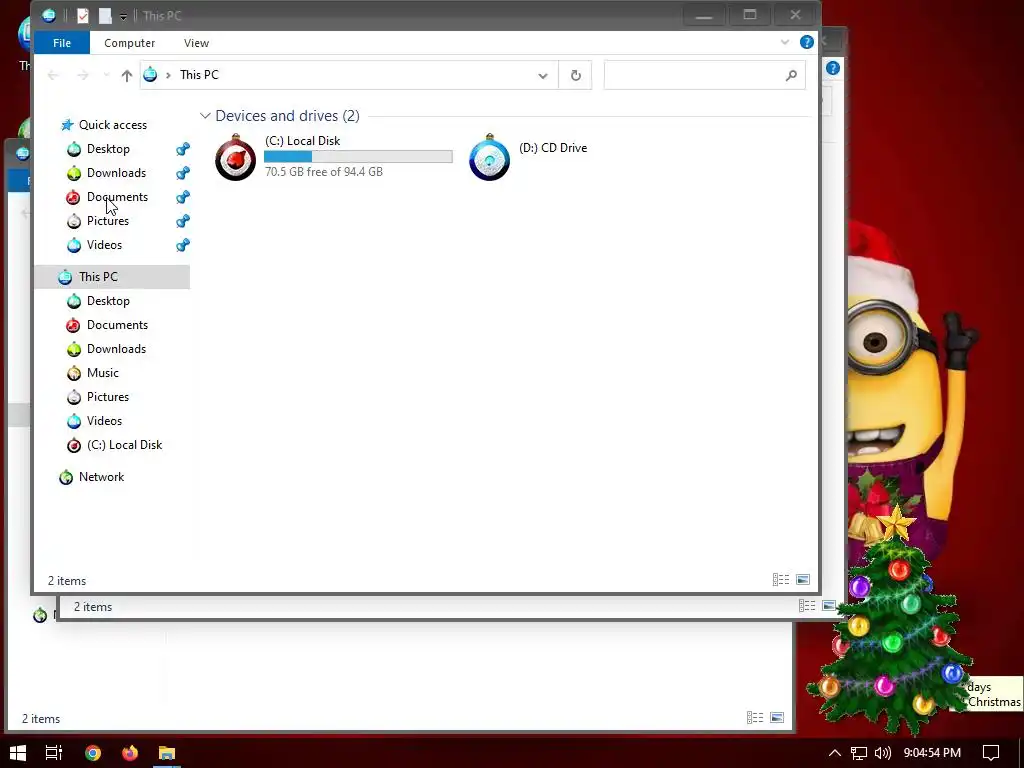Viewport: 1024px width, 768px height.
Task: Open Downloads under Quick access
Action: 116,173
